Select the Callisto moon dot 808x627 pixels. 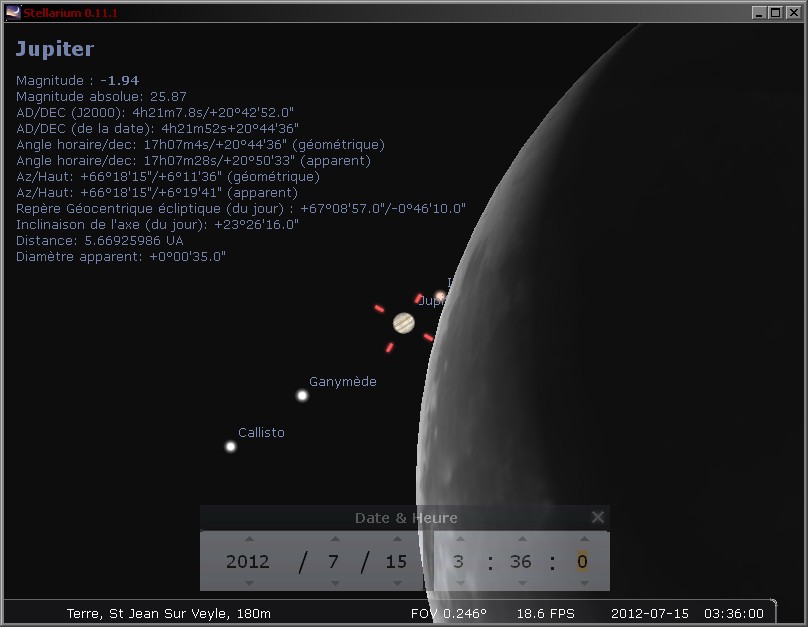point(230,446)
